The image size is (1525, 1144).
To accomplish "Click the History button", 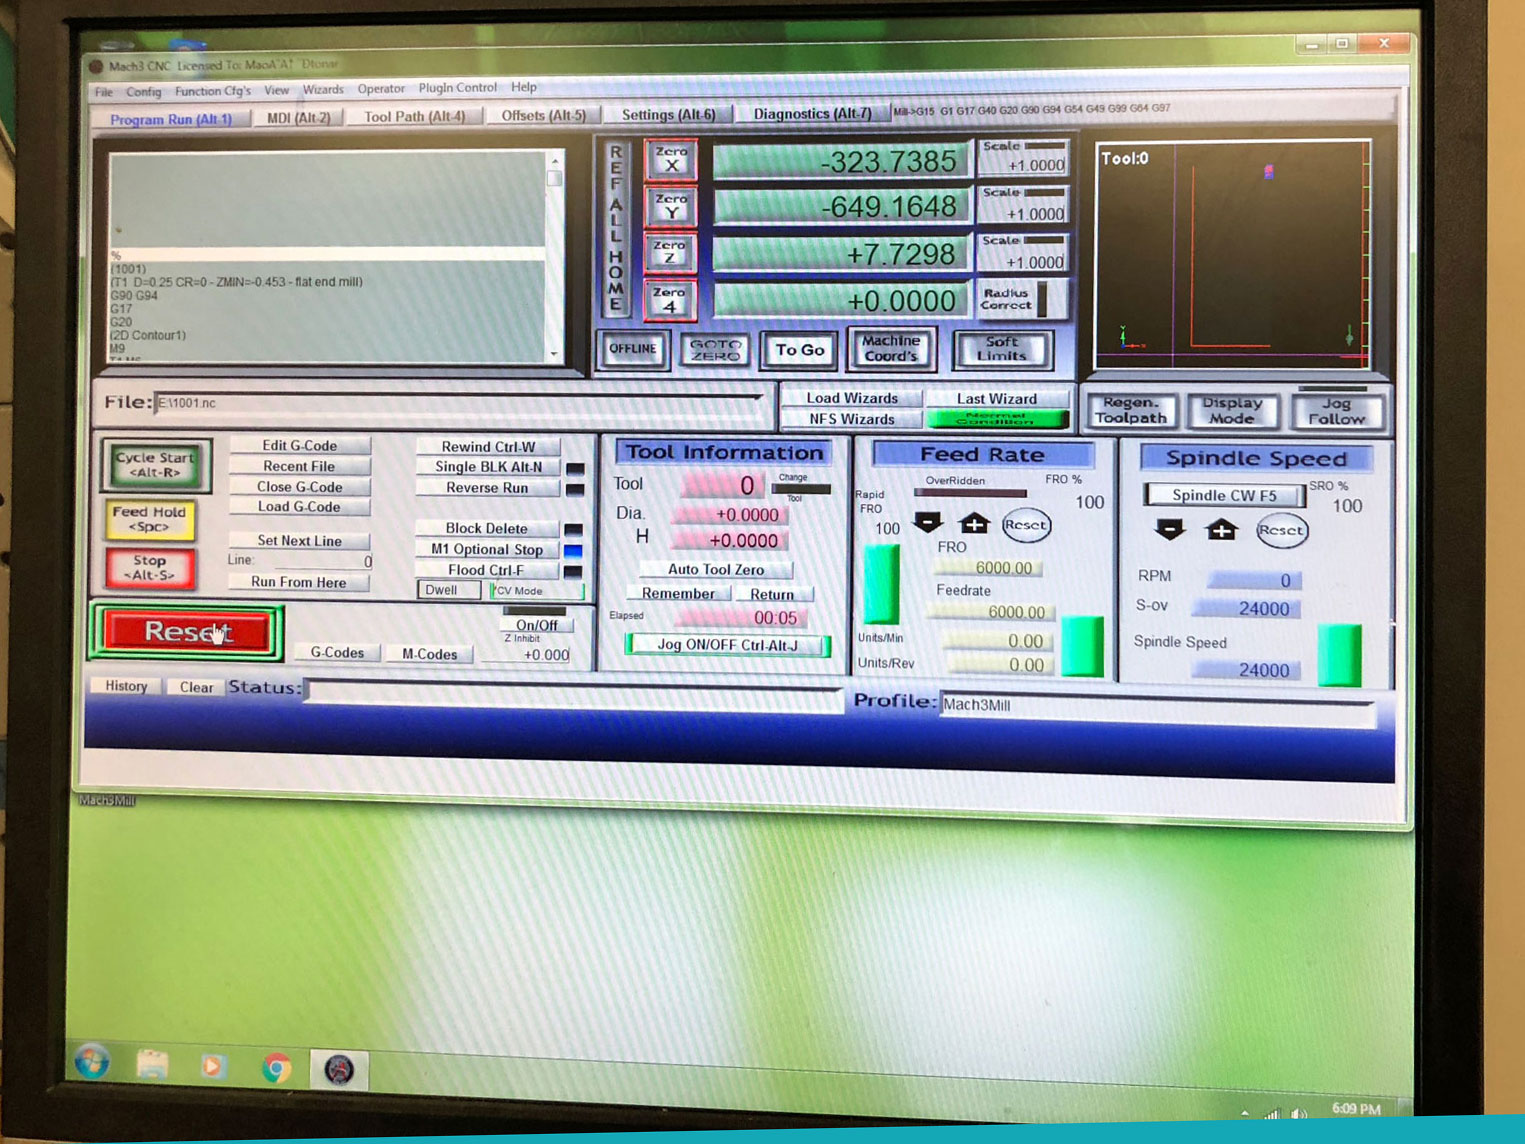I will 126,687.
